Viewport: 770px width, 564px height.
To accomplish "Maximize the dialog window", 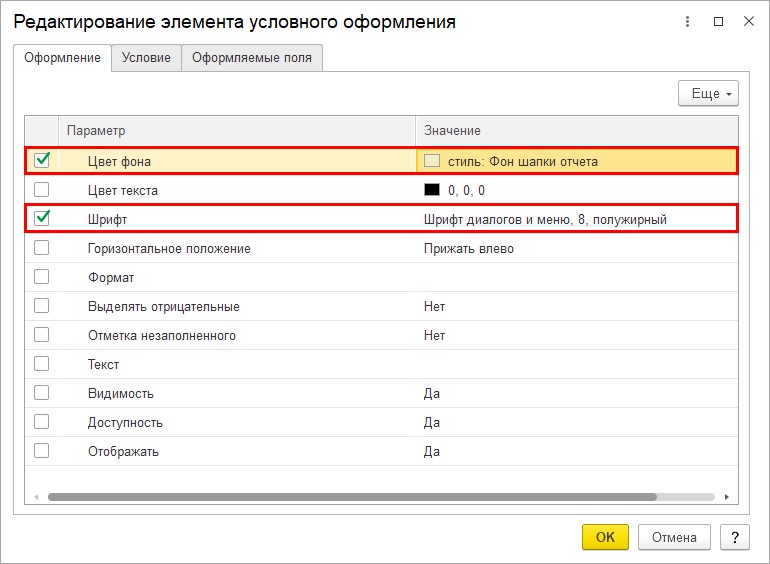I will coord(718,21).
